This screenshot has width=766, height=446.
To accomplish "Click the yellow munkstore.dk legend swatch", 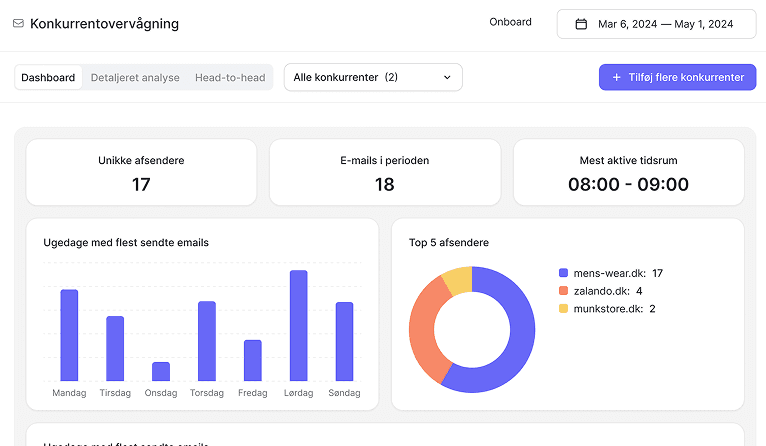I will click(563, 308).
